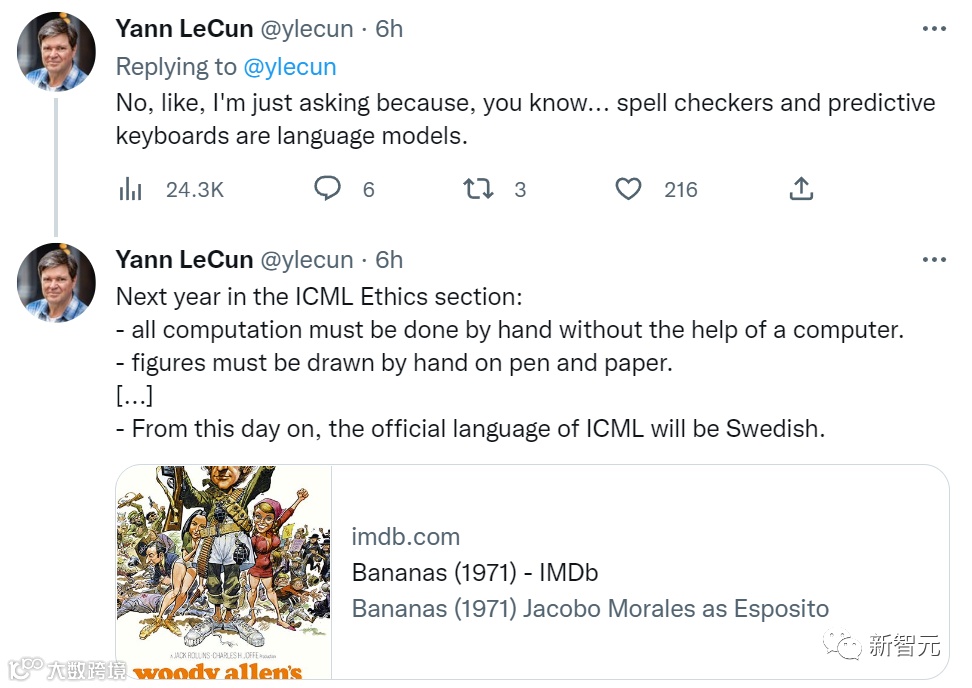Open the Bananas (1971) - IMDb link card
Screen dimensions: 972x688
(x=532, y=571)
